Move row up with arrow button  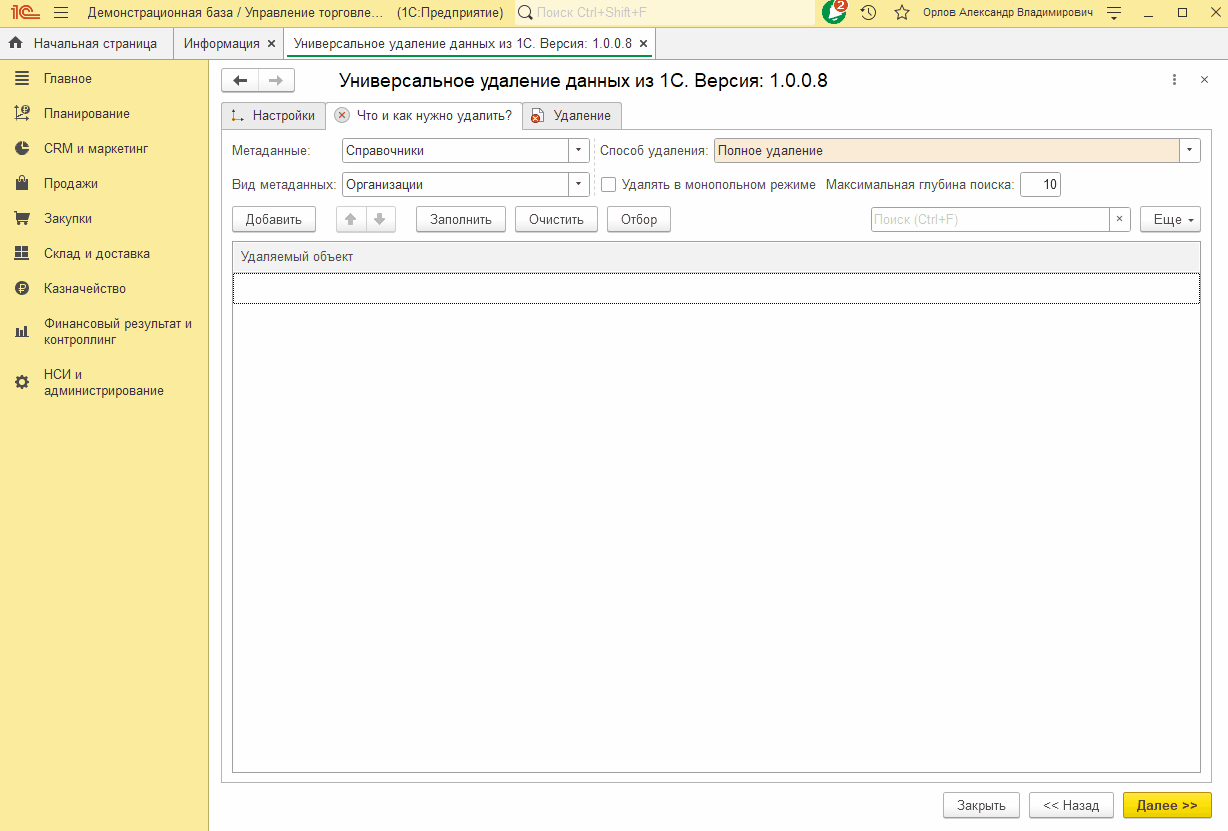[351, 219]
